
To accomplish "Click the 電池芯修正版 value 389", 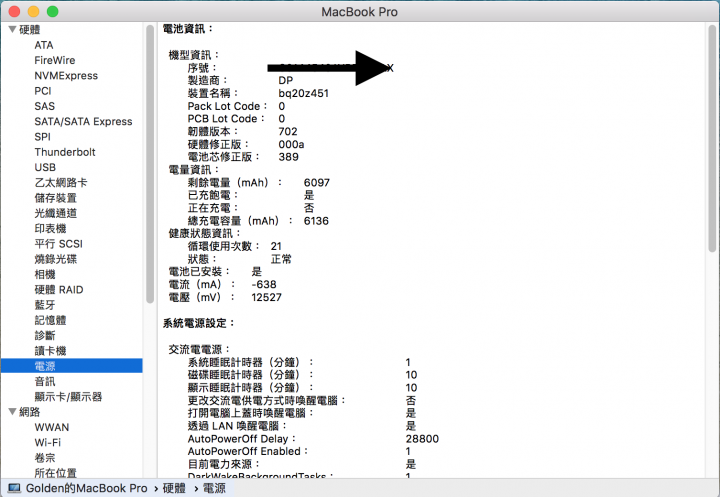I will click(288, 157).
